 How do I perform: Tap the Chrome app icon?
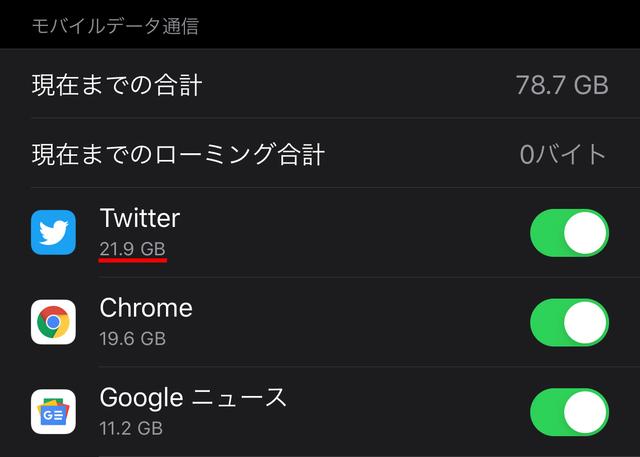(x=53, y=322)
